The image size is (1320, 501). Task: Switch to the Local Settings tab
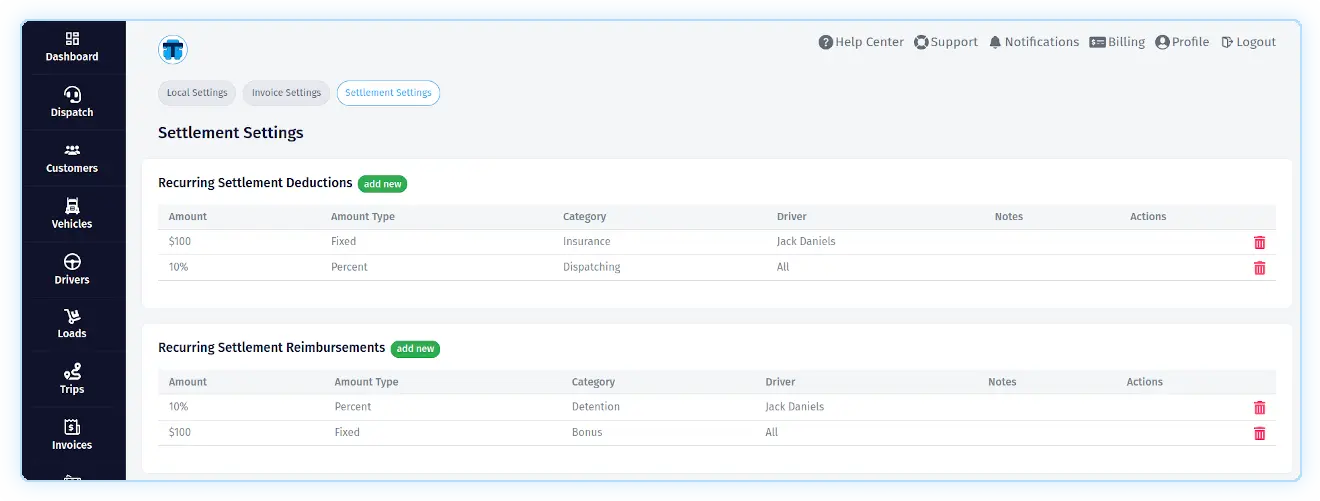pos(197,93)
